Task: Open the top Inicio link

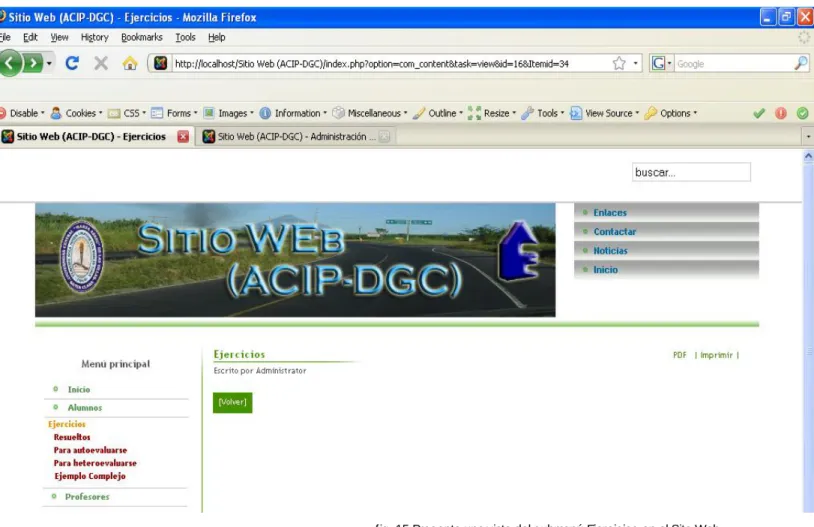Action: (x=605, y=269)
